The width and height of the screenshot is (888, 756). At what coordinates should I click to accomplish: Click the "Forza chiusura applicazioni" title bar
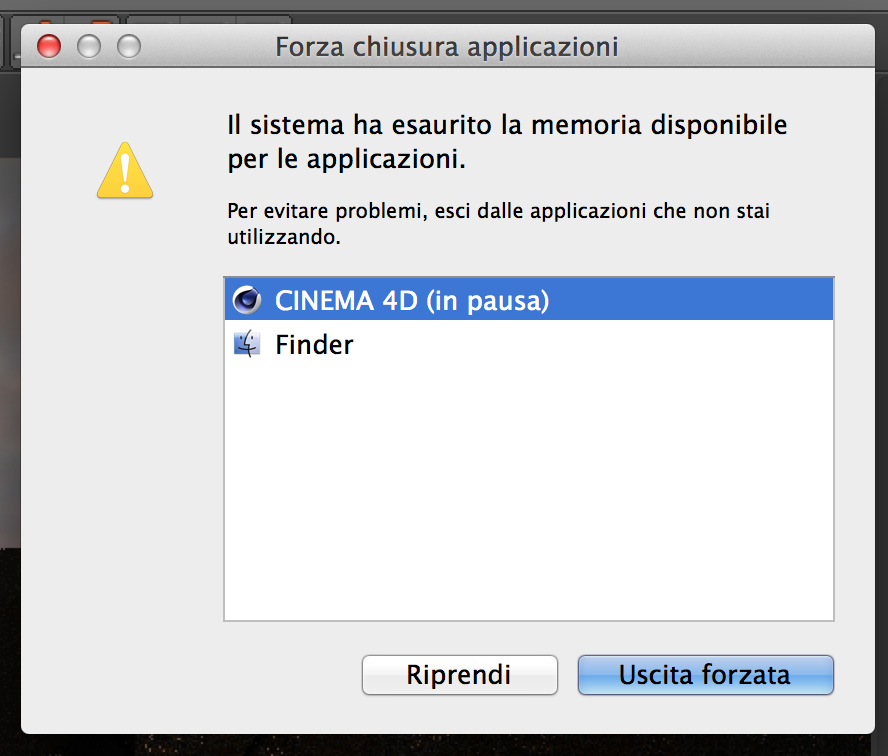[446, 46]
